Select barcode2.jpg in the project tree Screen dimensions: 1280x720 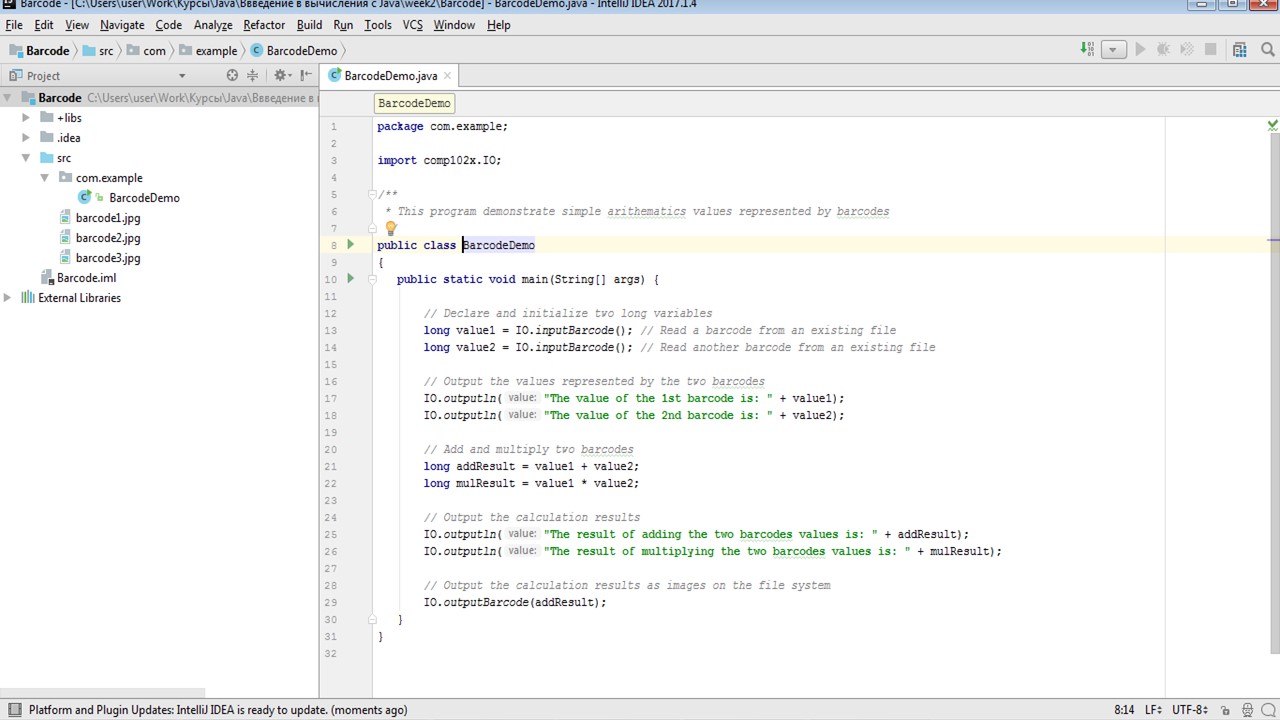pyautogui.click(x=108, y=238)
